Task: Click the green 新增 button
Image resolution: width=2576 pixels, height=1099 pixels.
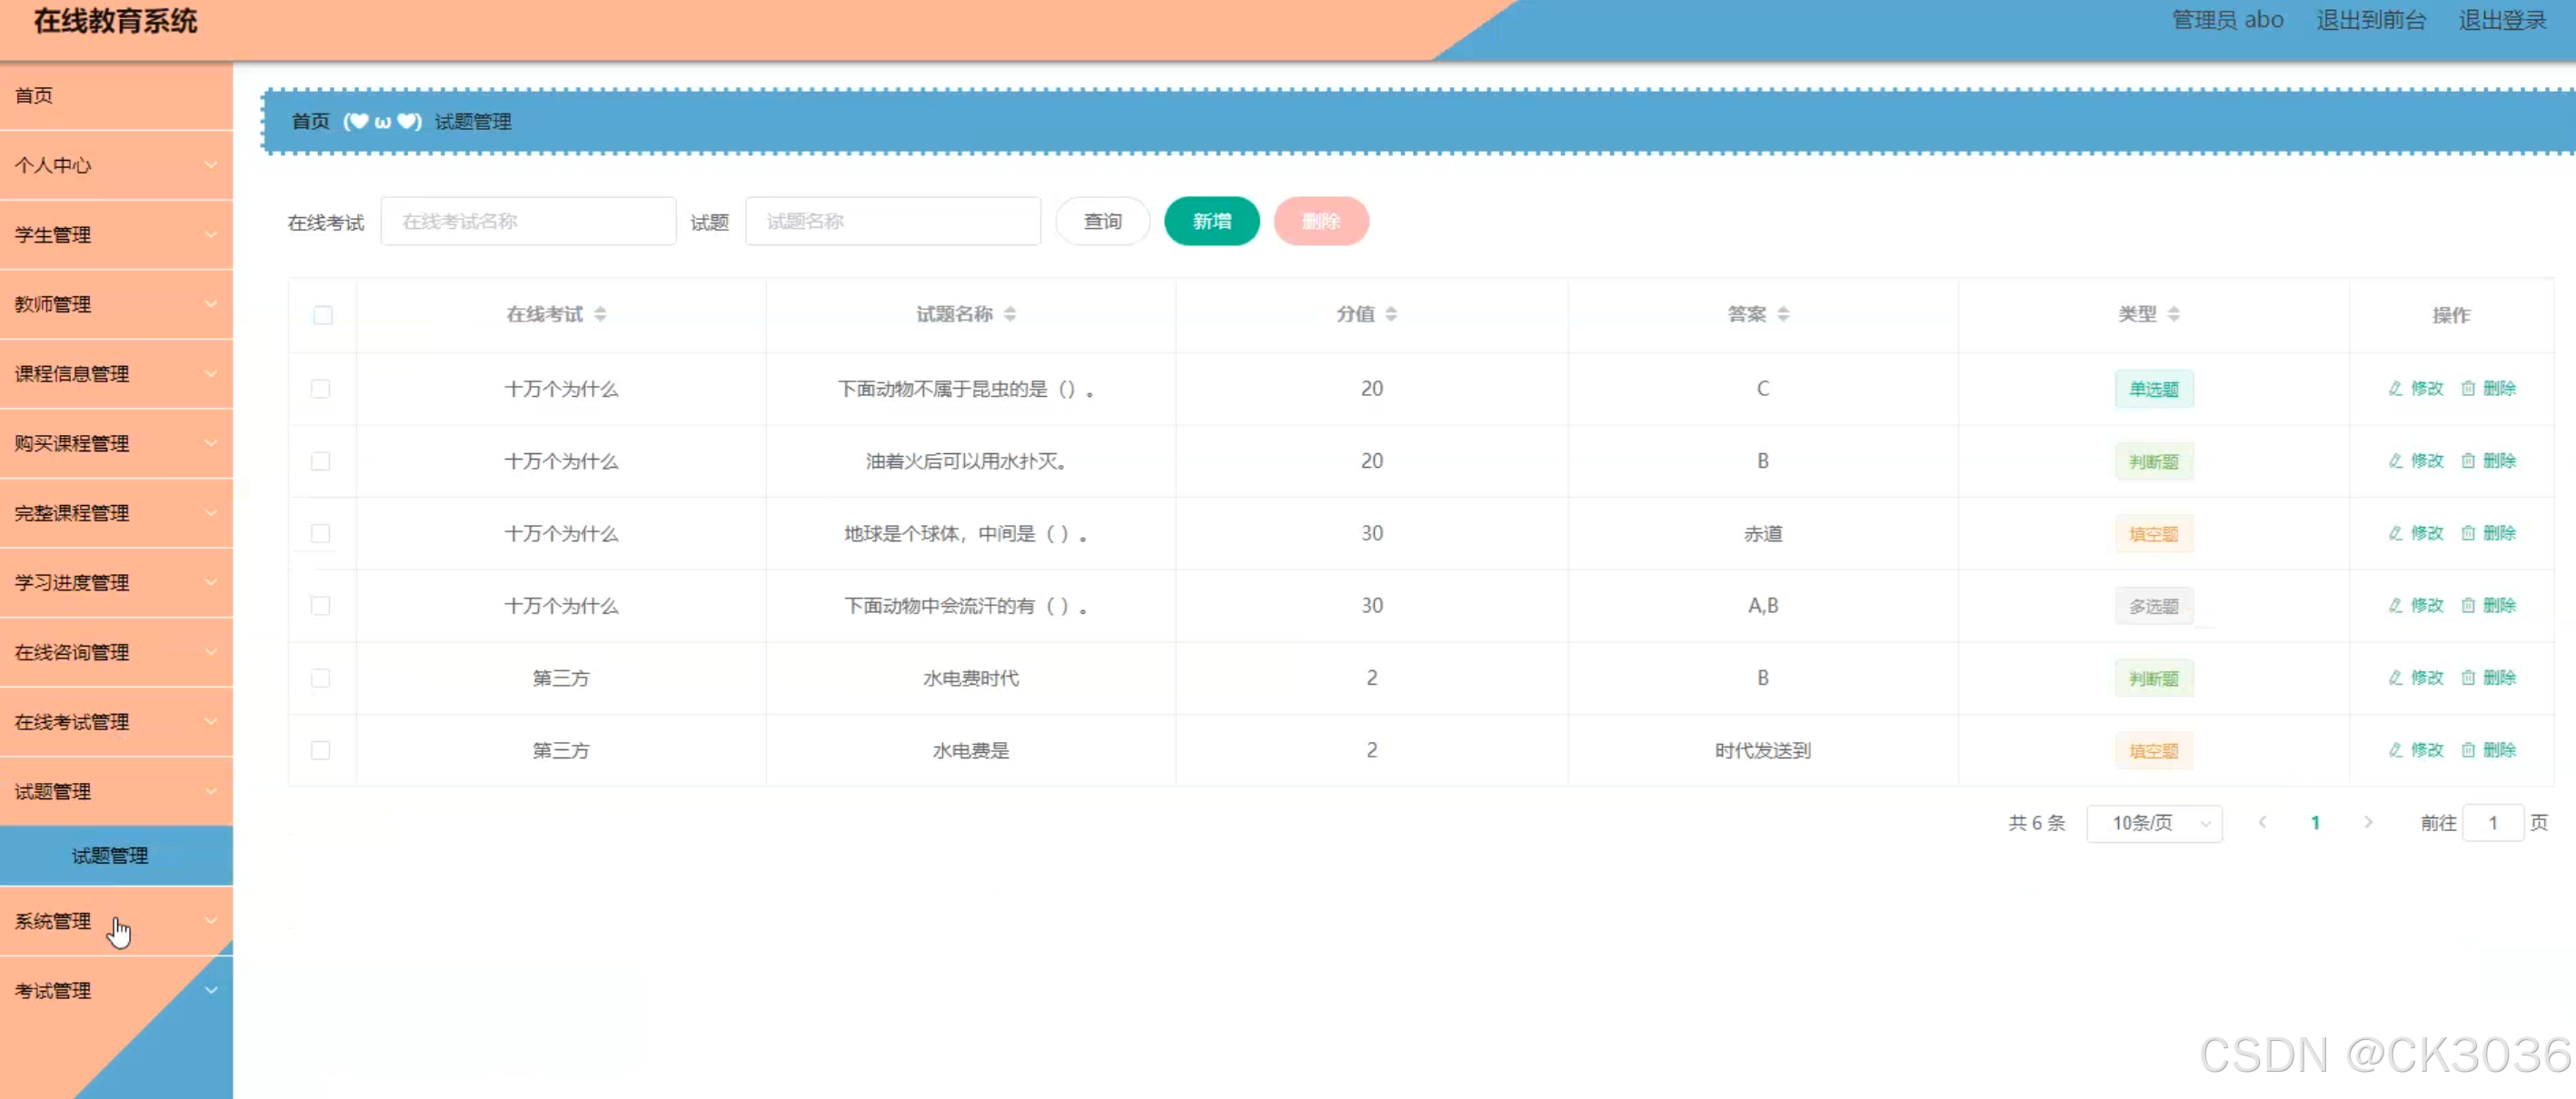Action: 1211,221
